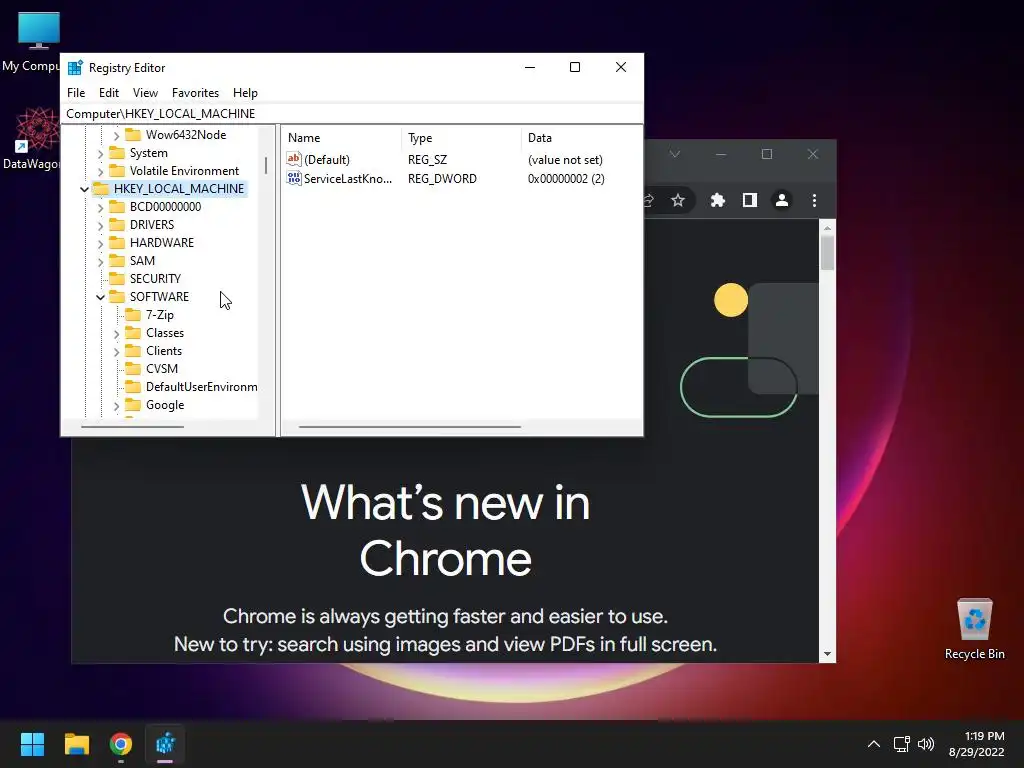This screenshot has width=1024, height=768.
Task: Open the volume speaker tray icon
Action: click(x=926, y=744)
